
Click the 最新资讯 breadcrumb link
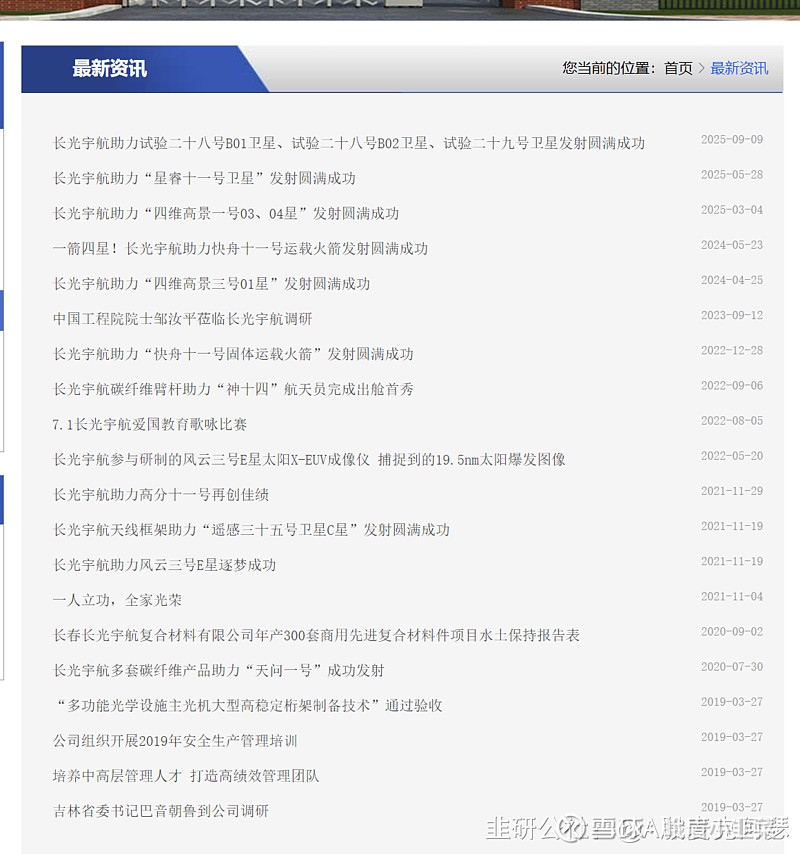click(x=739, y=69)
